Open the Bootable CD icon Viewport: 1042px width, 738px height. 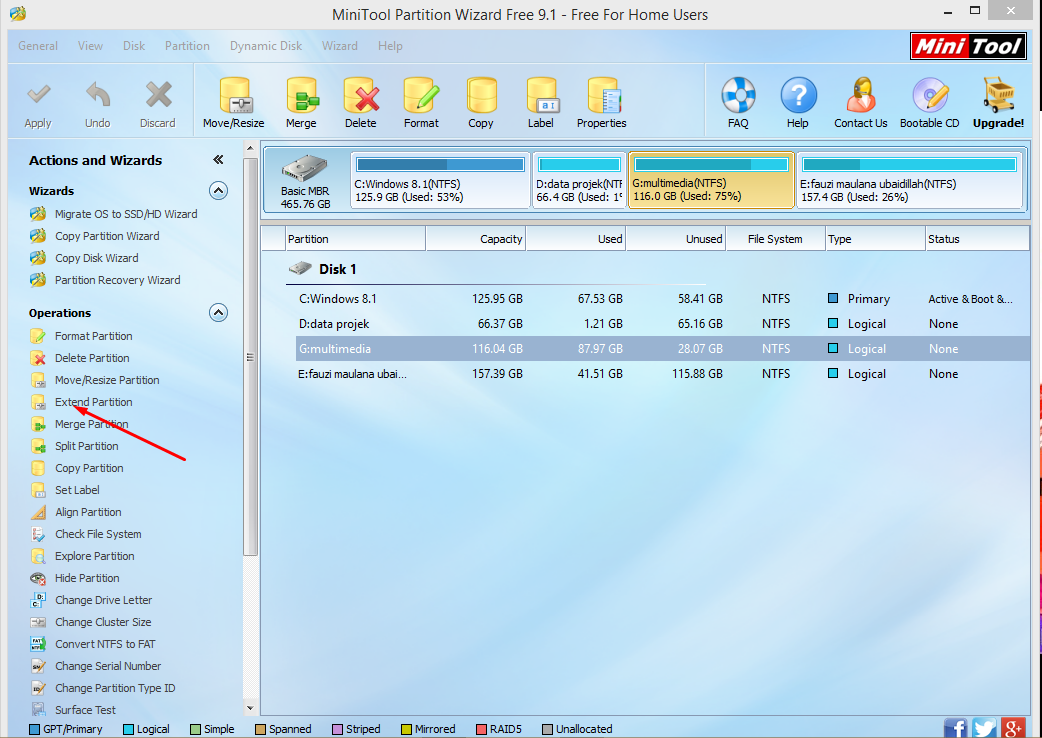pos(930,95)
